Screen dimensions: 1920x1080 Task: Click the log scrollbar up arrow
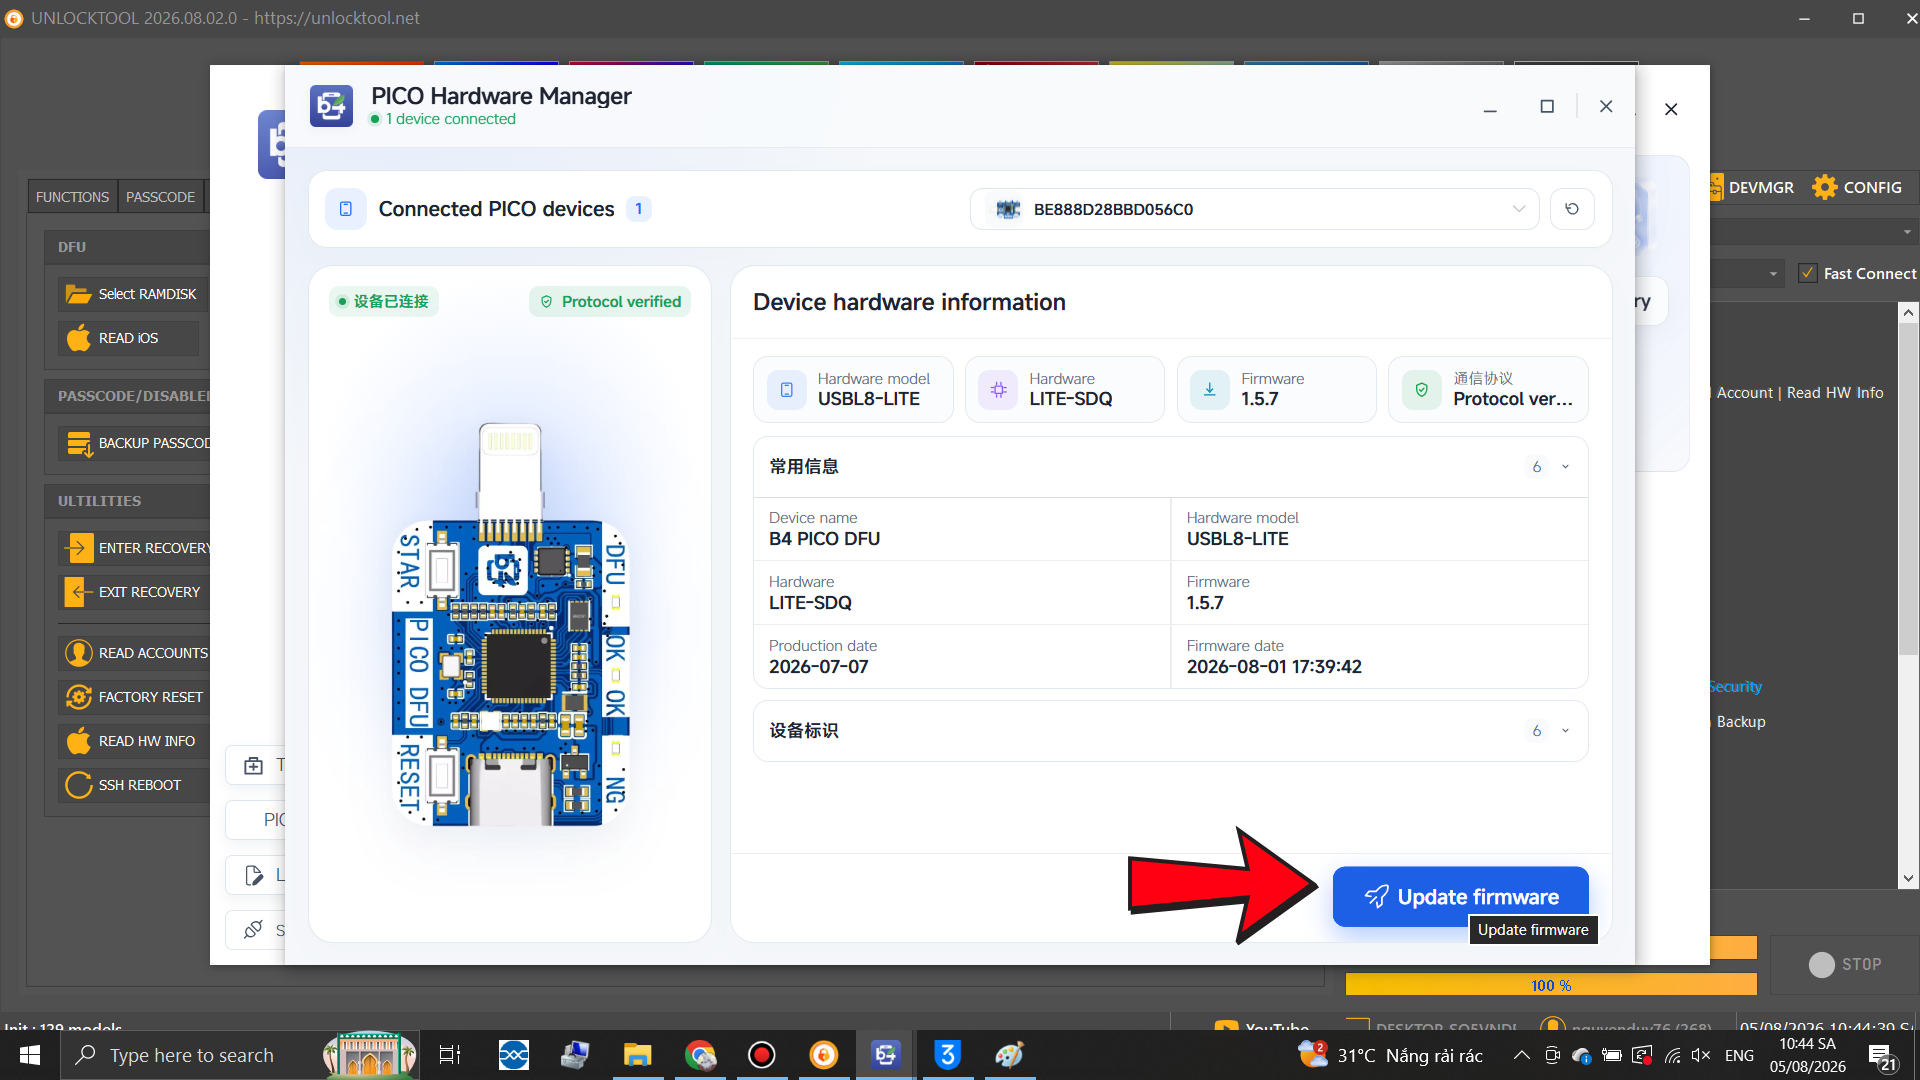[x=1908, y=313]
